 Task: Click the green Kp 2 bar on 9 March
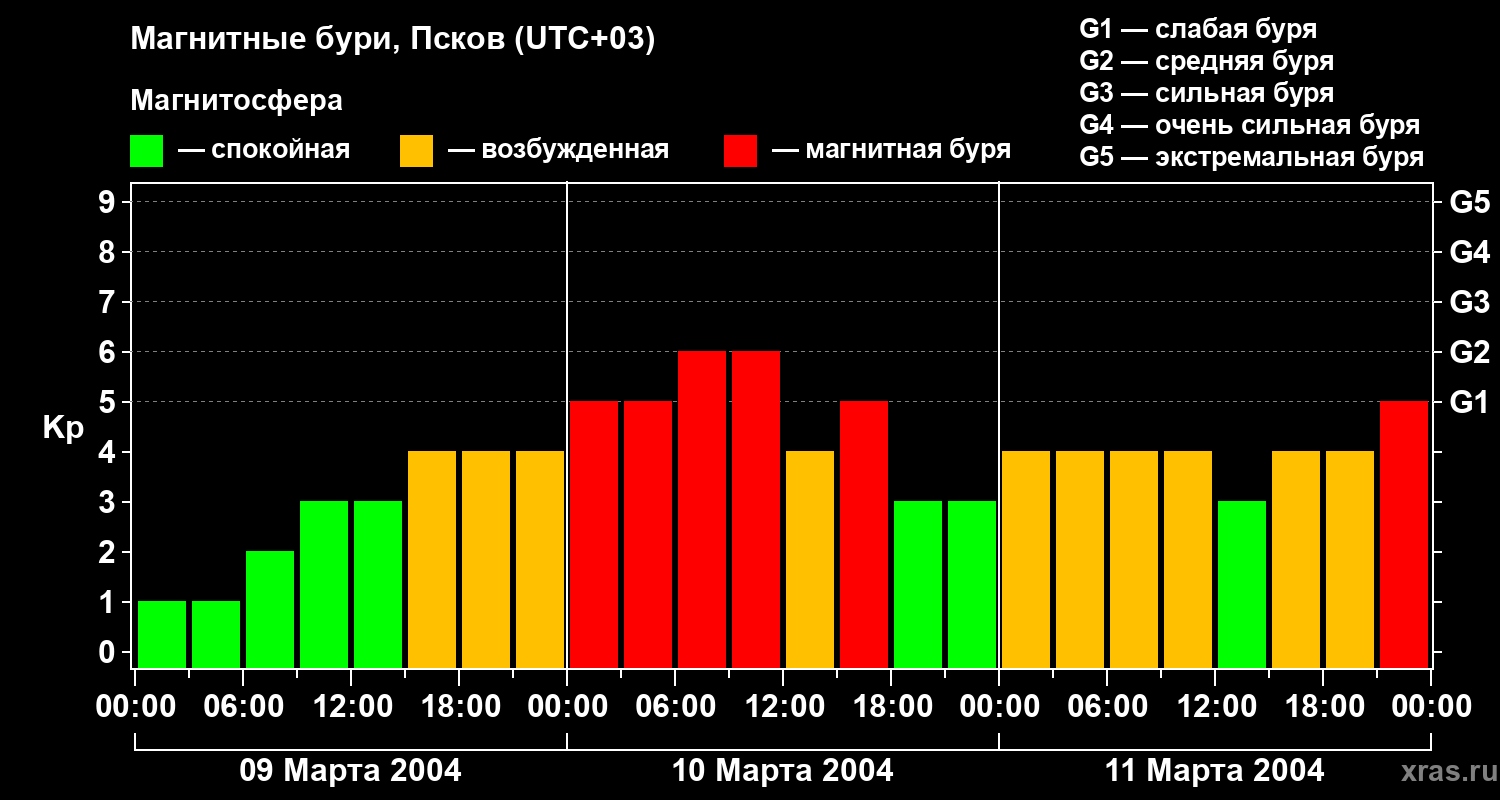[270, 609]
